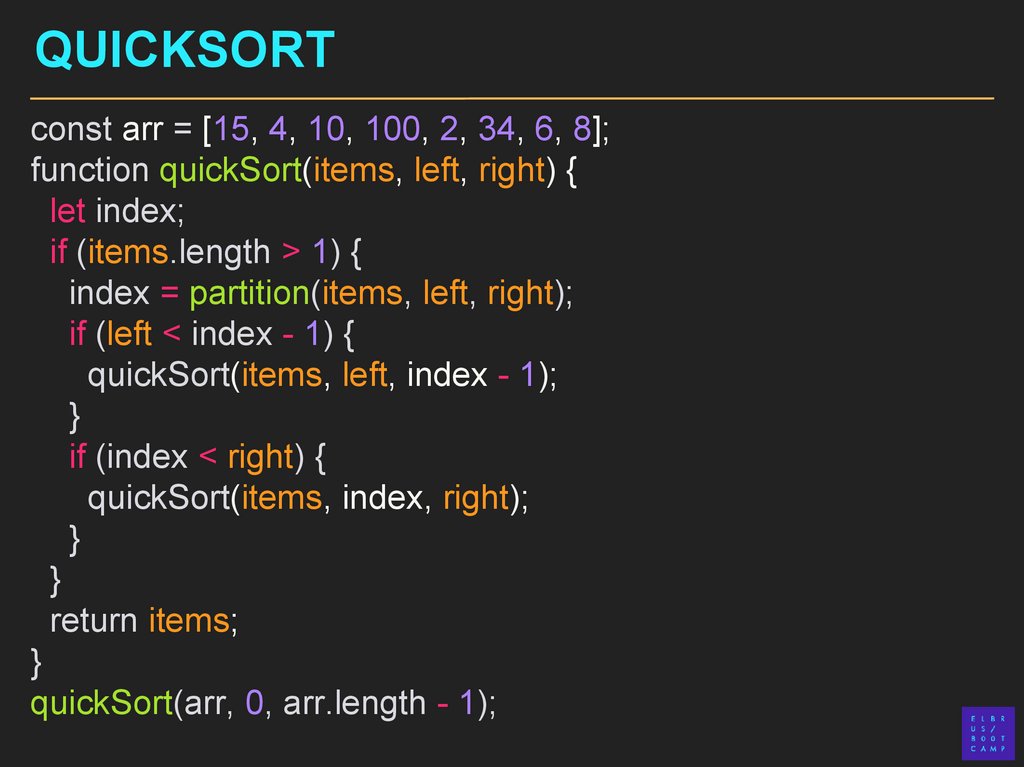Click the number 0 in the final call
The height and width of the screenshot is (767, 1024).
254,703
